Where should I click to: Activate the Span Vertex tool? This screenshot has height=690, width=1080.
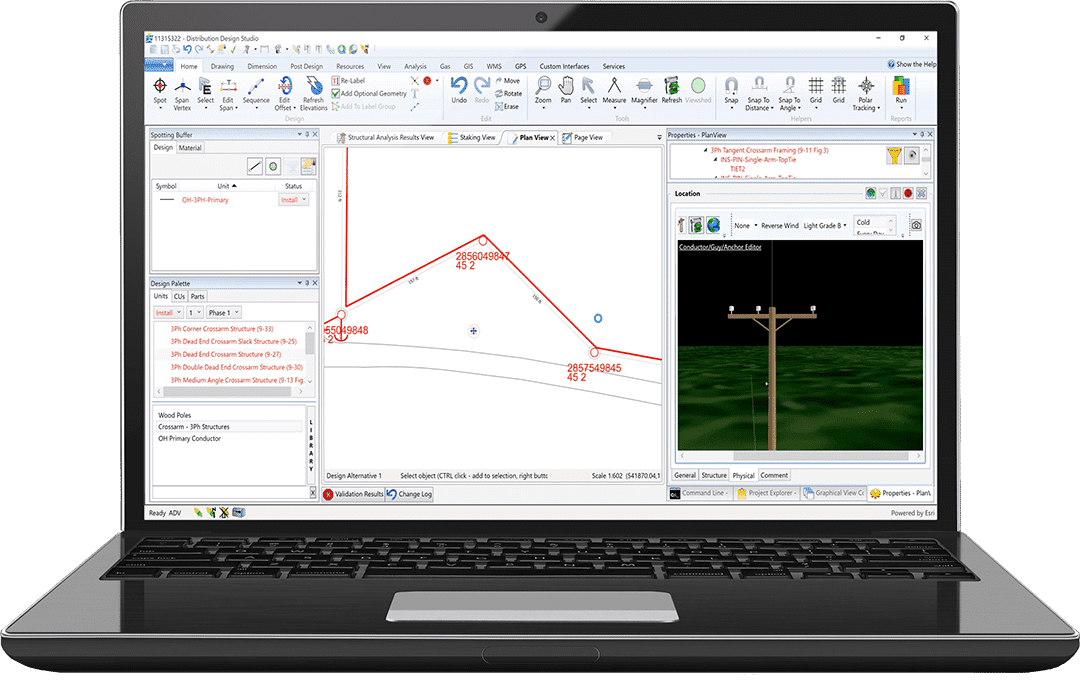pyautogui.click(x=182, y=94)
